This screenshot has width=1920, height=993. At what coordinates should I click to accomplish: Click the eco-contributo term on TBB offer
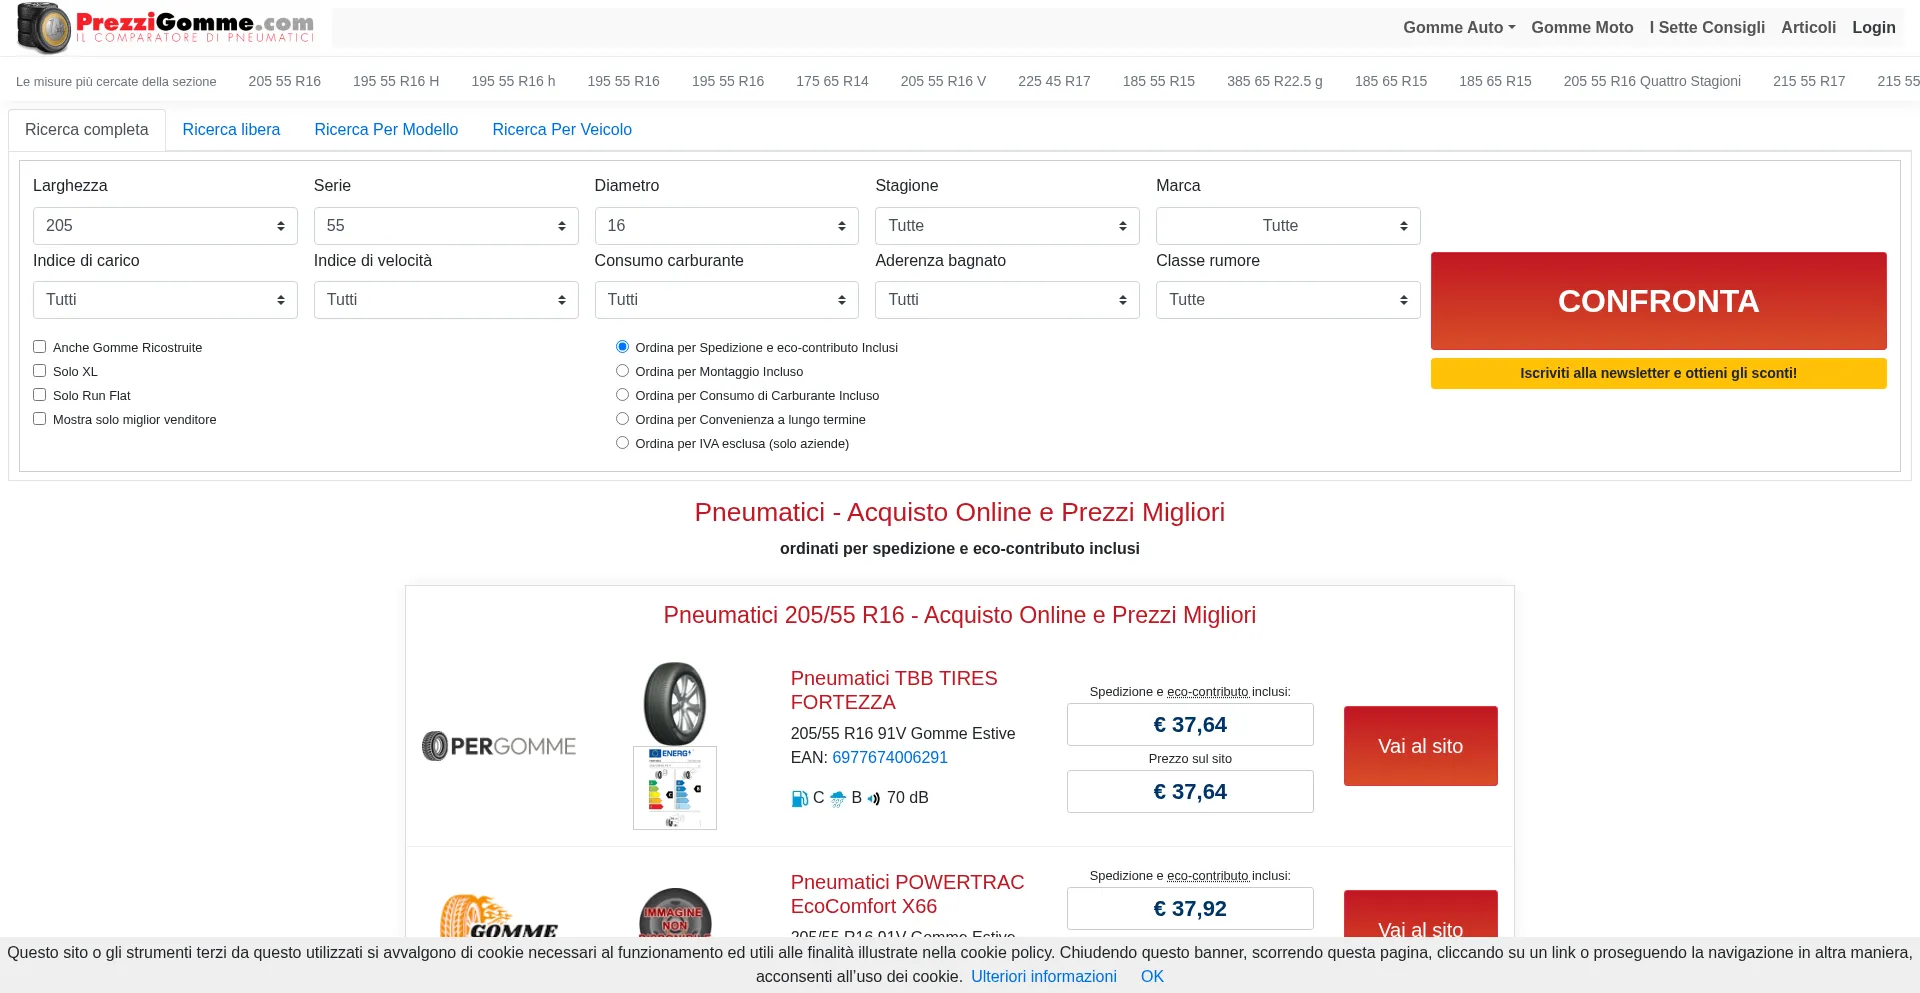point(1207,692)
